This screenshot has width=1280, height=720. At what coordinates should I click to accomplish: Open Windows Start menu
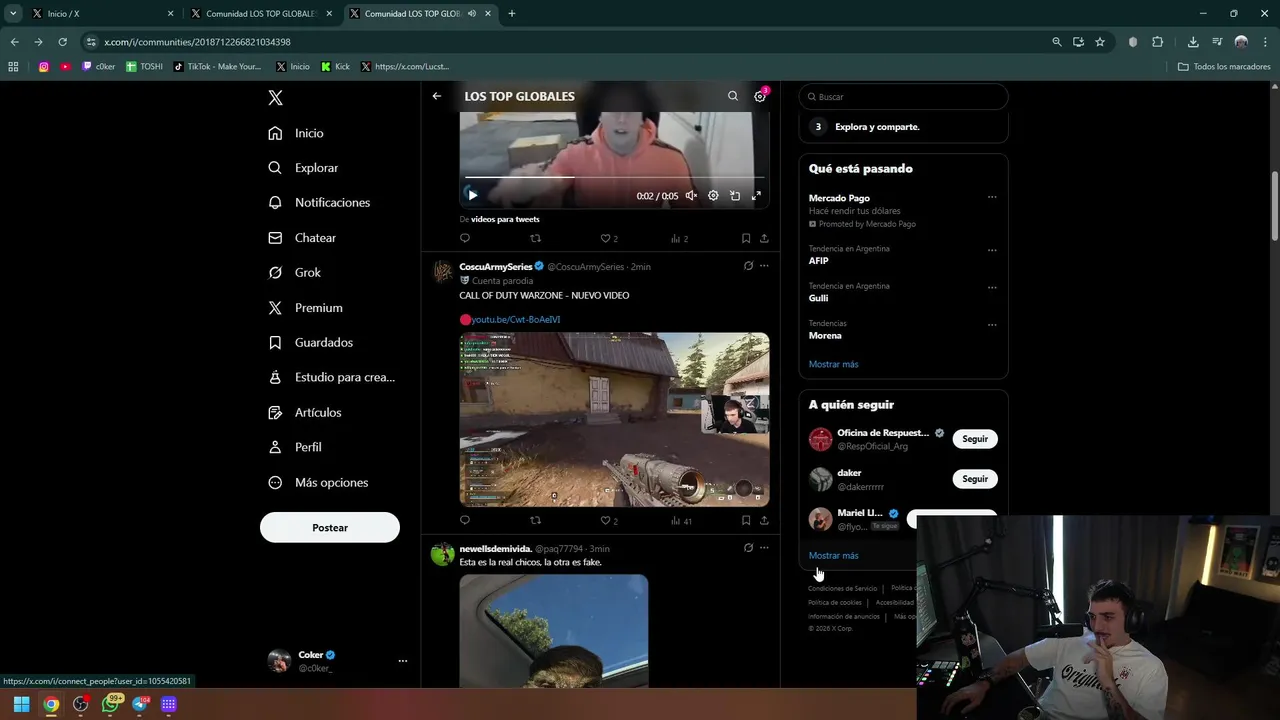21,704
